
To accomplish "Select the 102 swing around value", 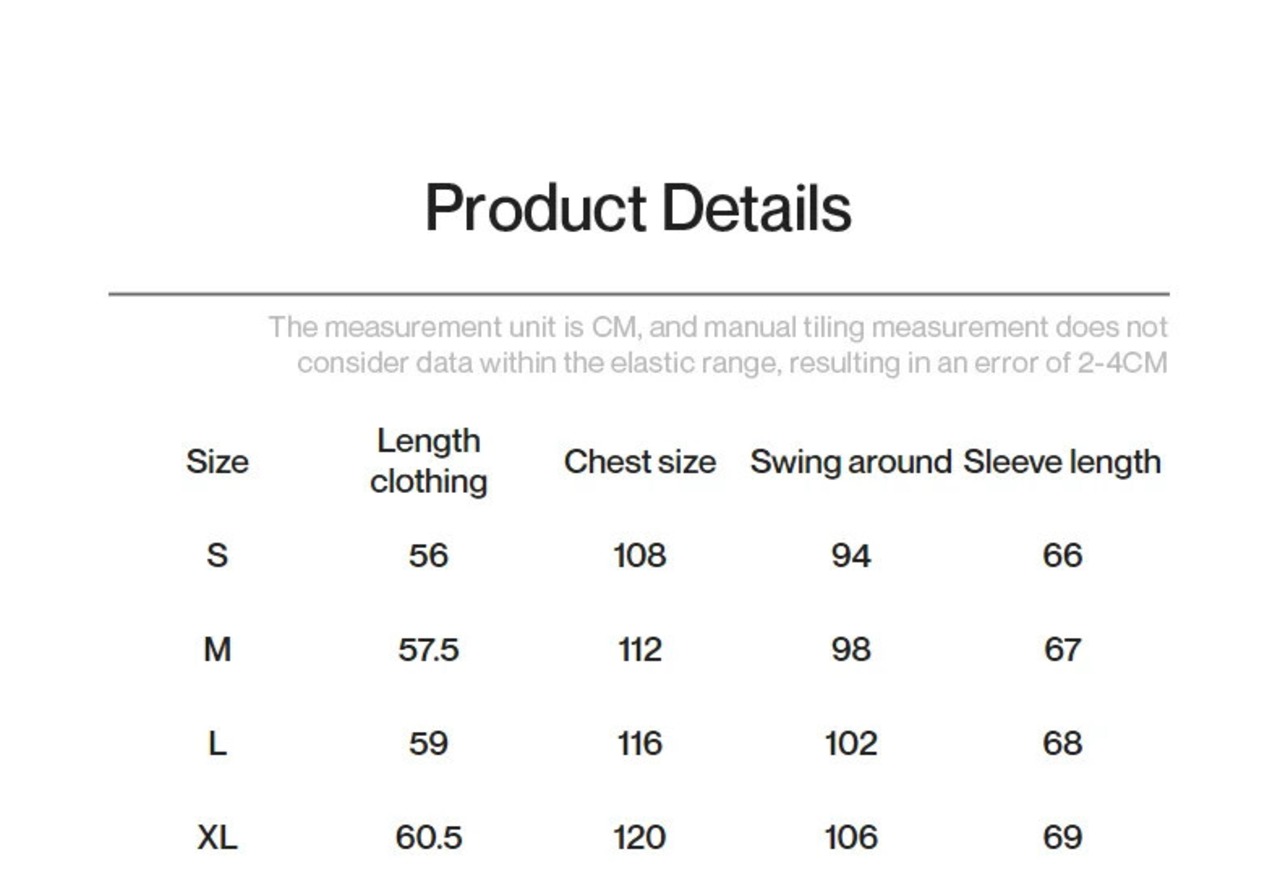I will (851, 744).
